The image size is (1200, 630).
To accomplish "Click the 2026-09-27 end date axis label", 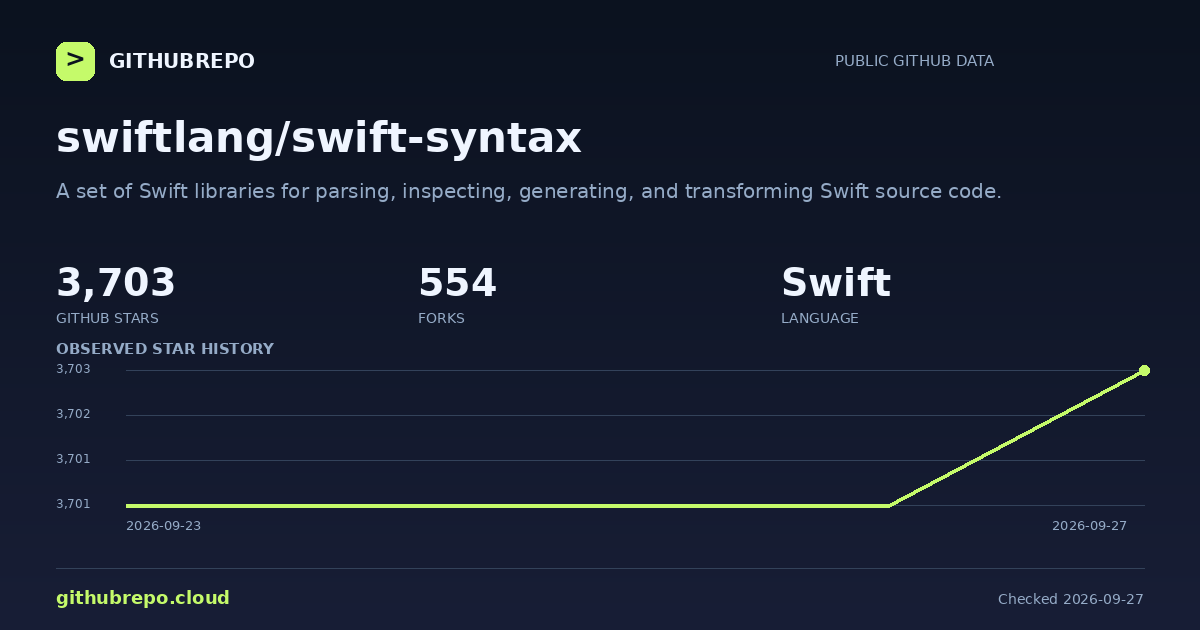I will [1089, 526].
